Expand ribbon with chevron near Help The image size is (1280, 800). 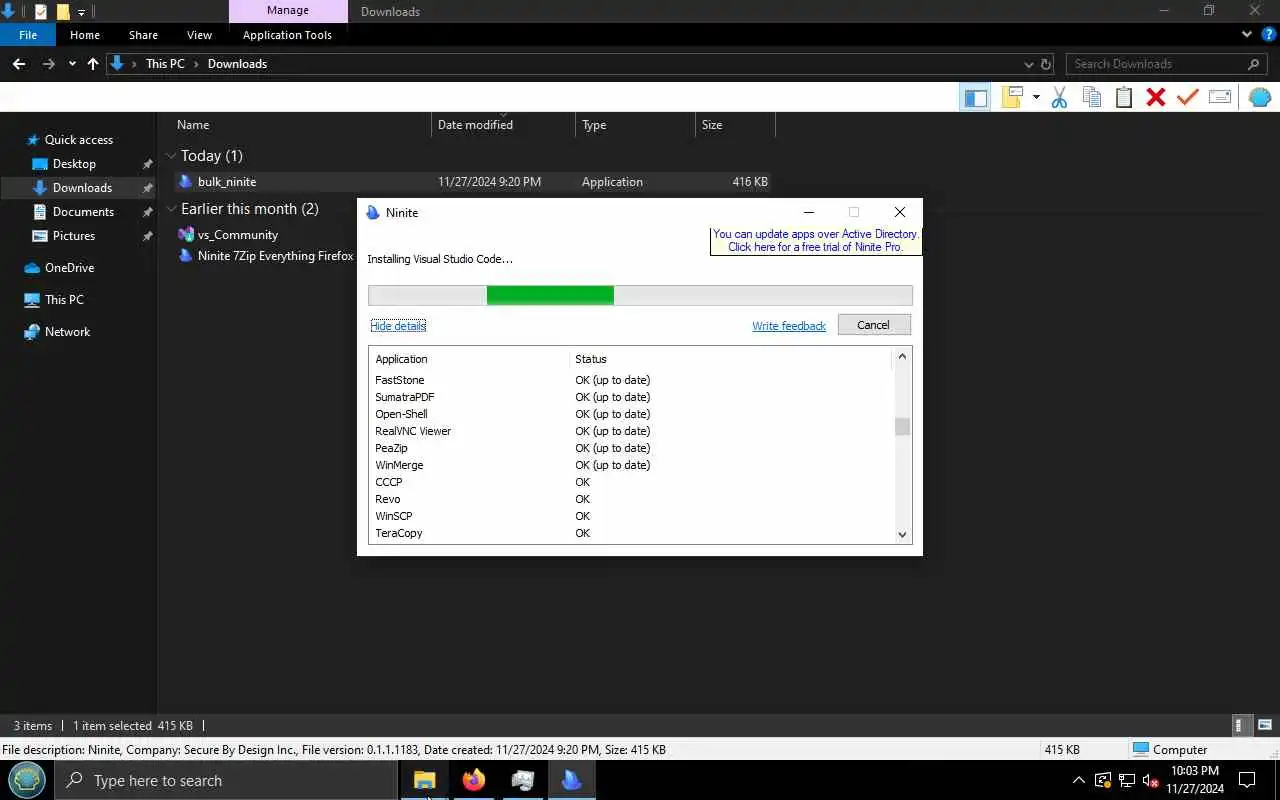pyautogui.click(x=1247, y=34)
